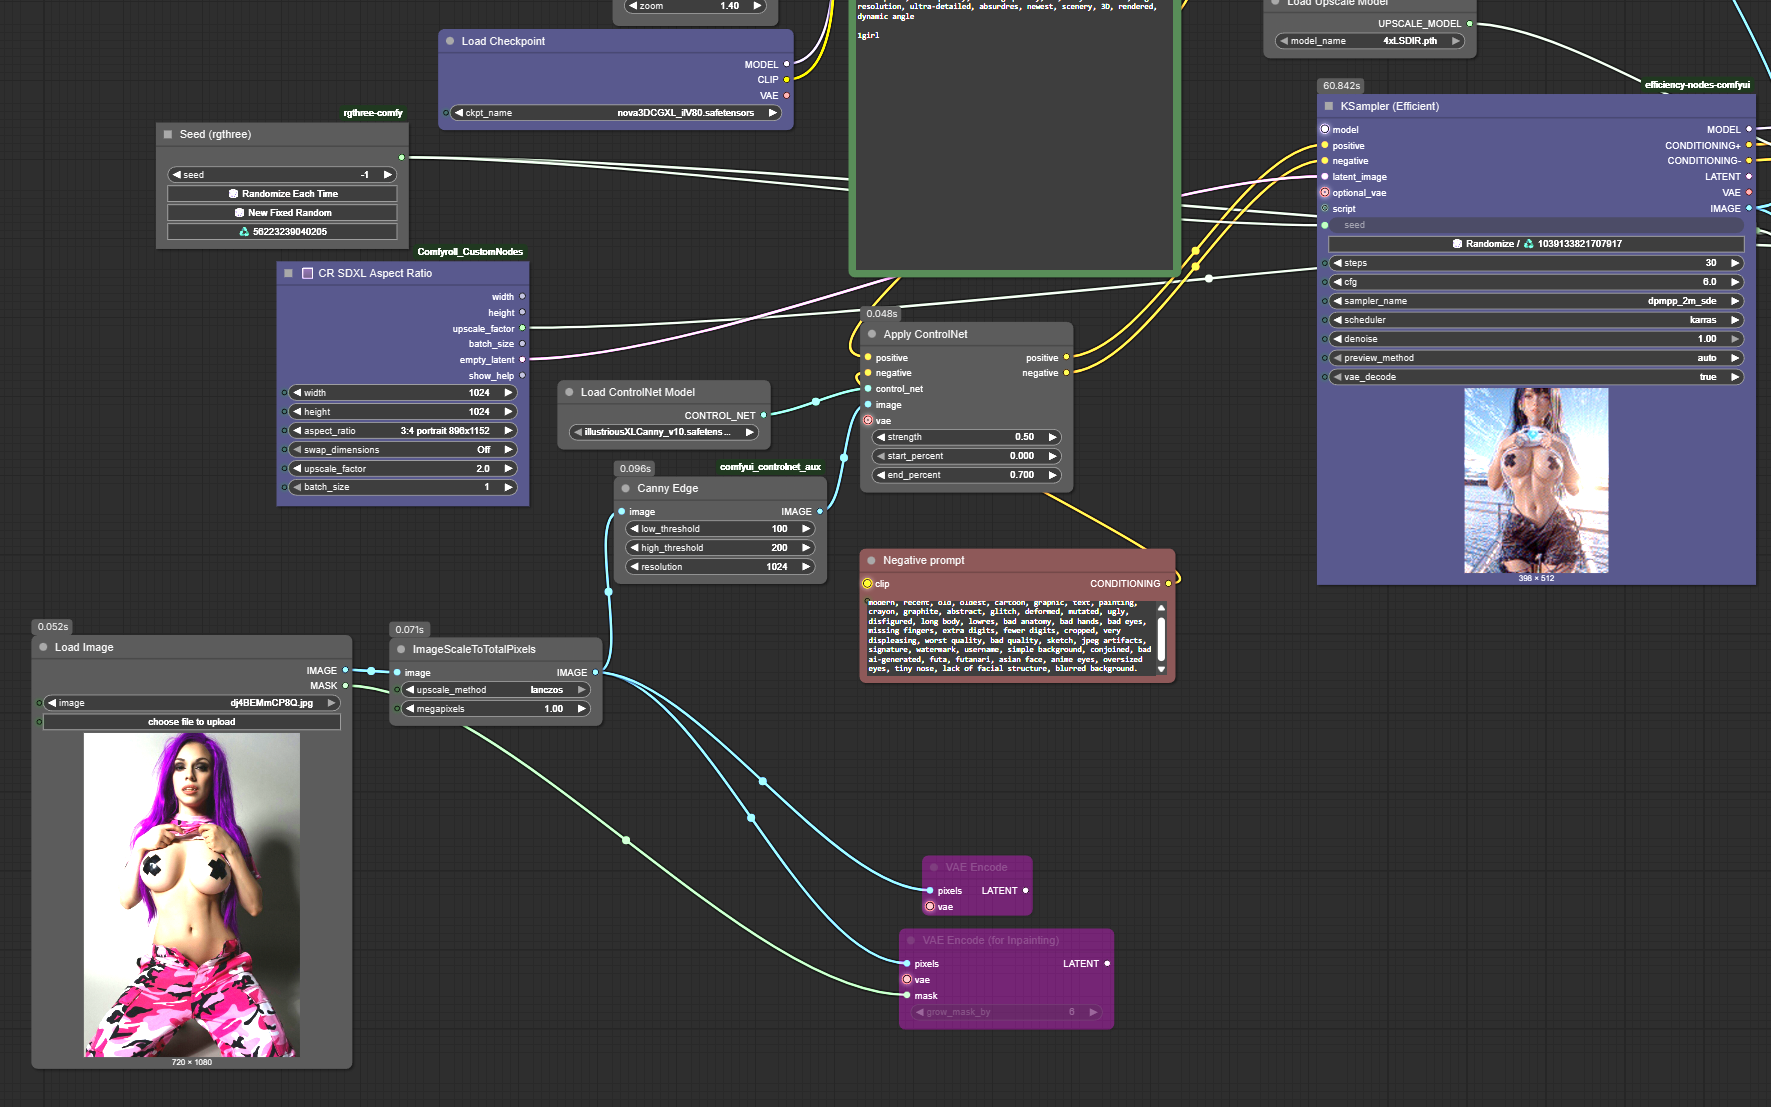
Task: Click the Negative prompt text scrollbar
Action: (1161, 637)
